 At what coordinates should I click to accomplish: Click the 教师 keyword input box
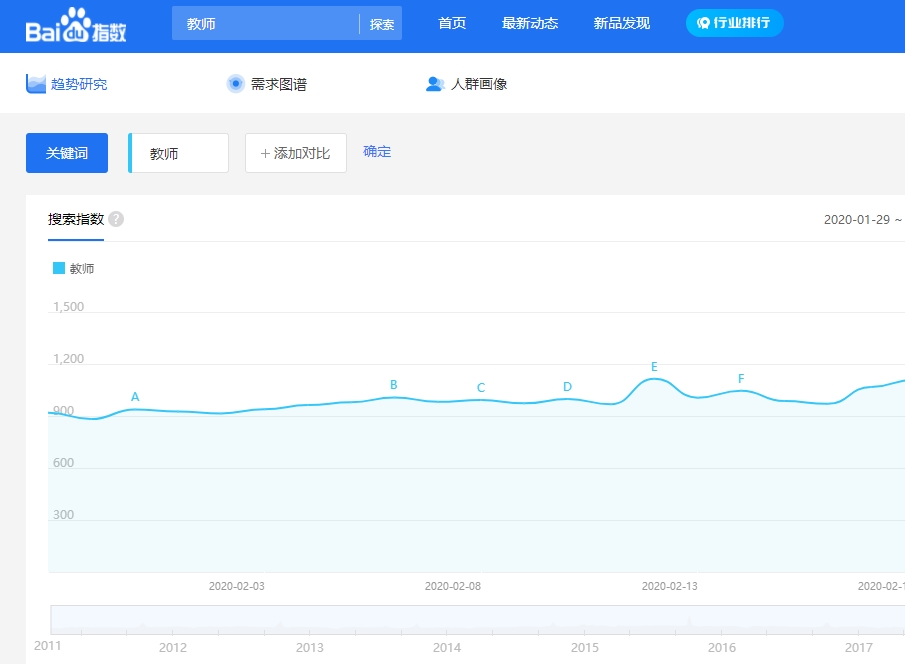click(180, 153)
